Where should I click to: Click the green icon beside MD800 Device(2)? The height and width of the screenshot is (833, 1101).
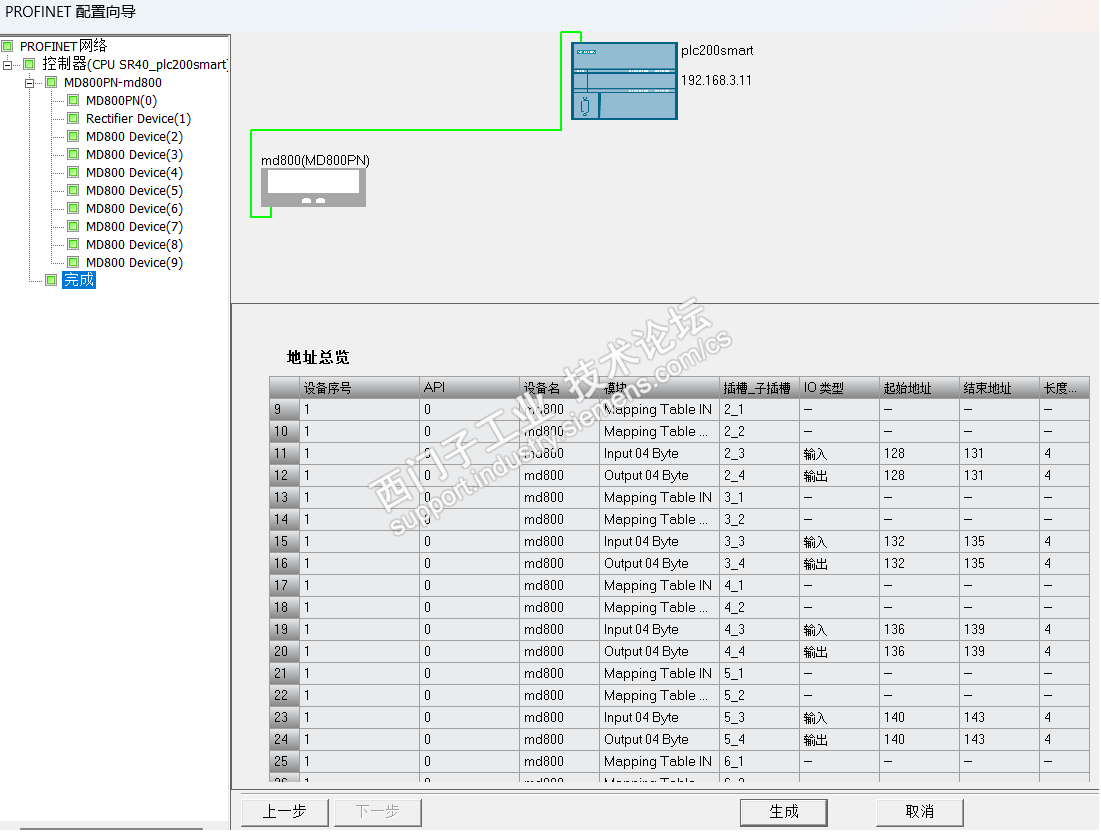[73, 136]
